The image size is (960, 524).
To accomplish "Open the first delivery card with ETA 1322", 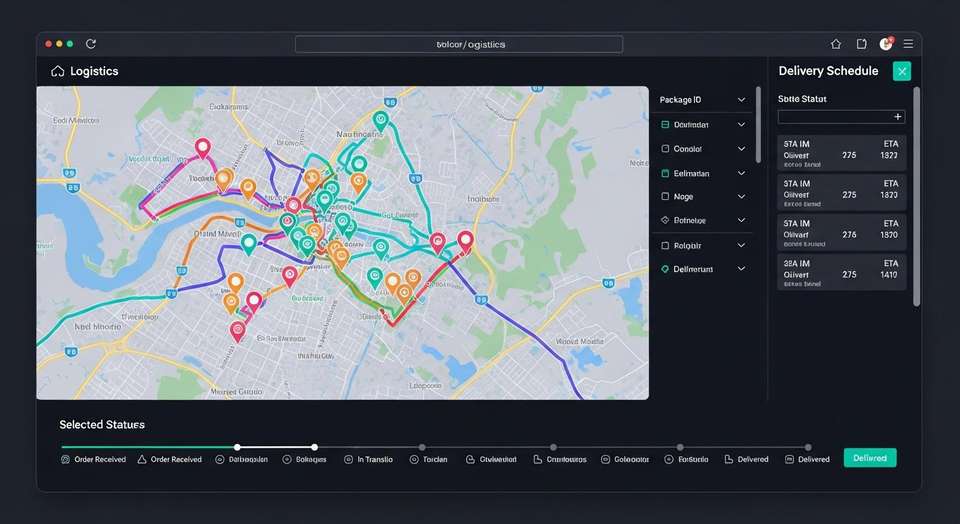I will 841,153.
